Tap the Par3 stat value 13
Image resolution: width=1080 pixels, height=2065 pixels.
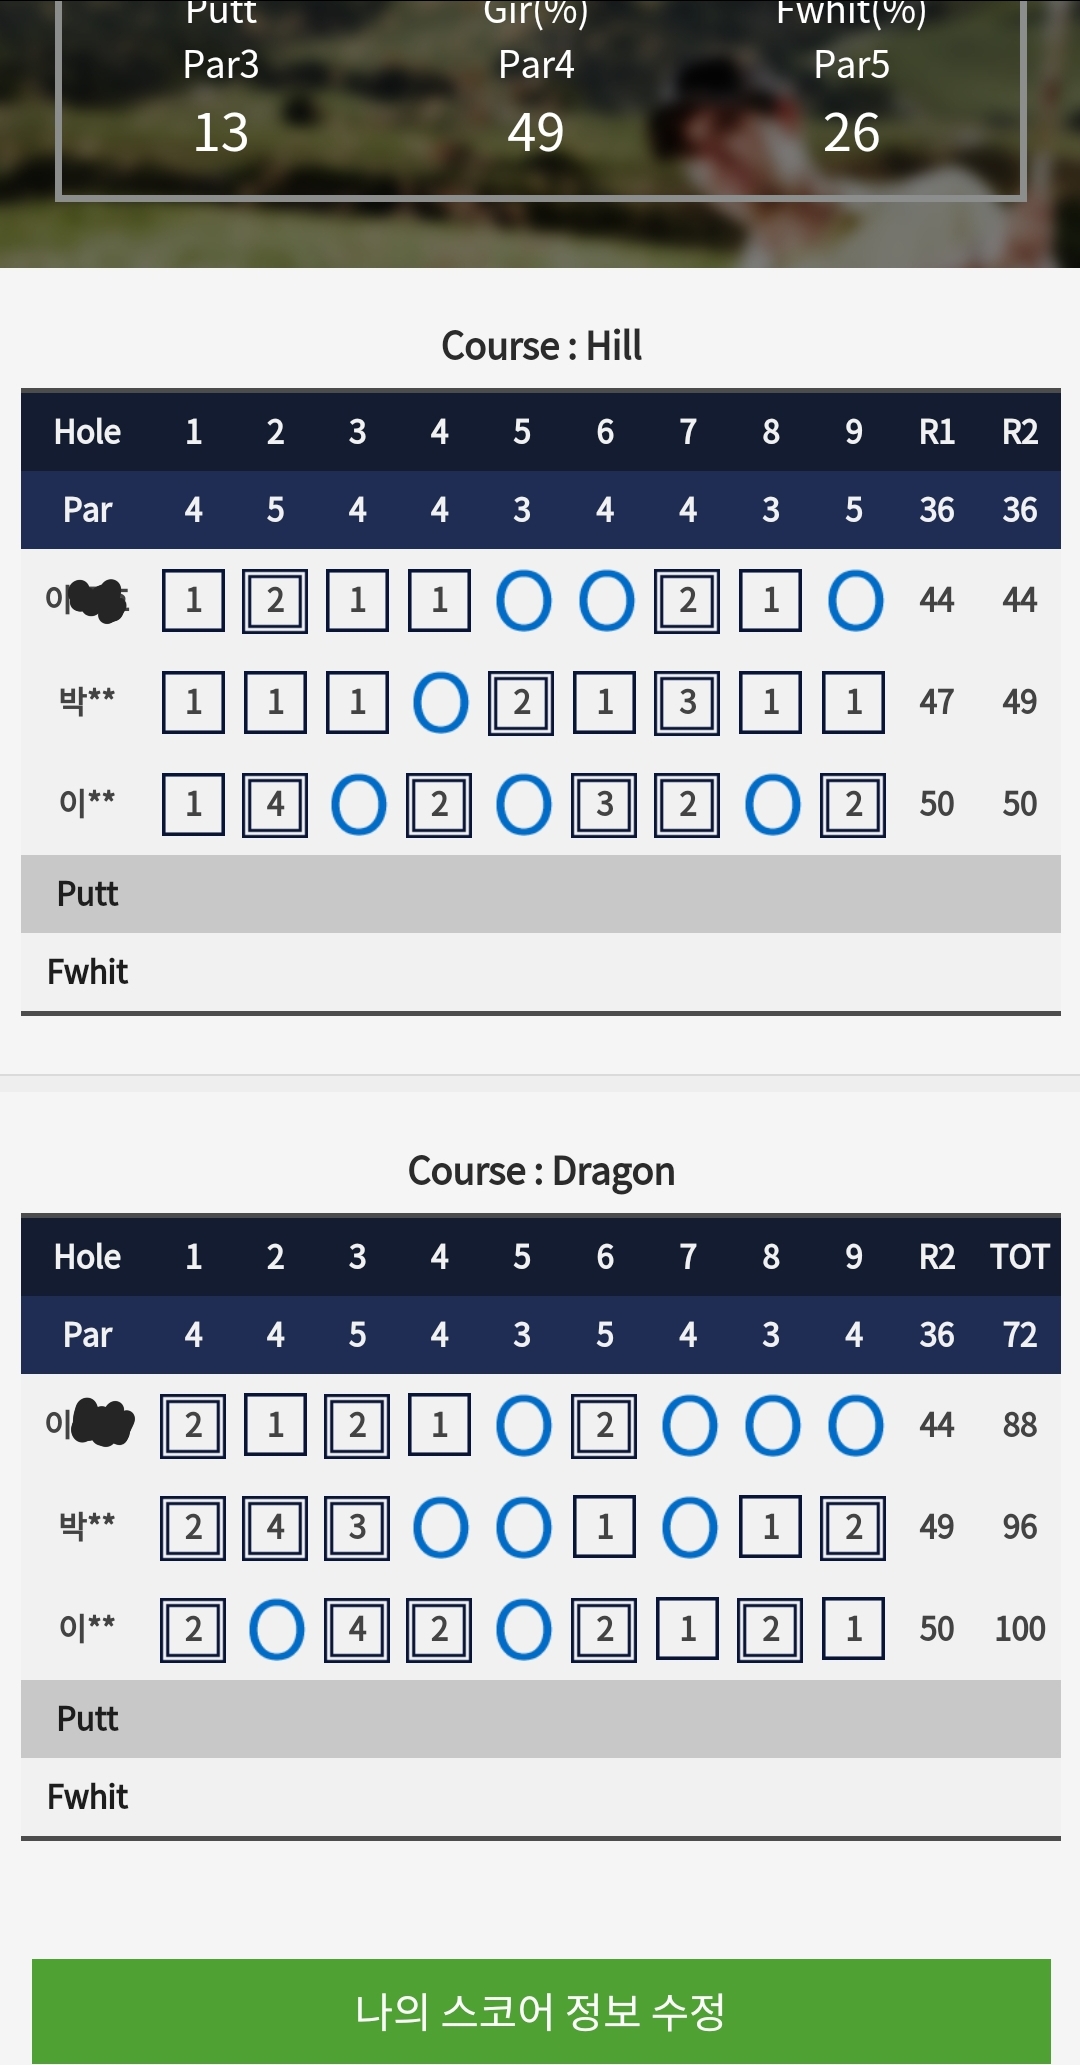221,133
